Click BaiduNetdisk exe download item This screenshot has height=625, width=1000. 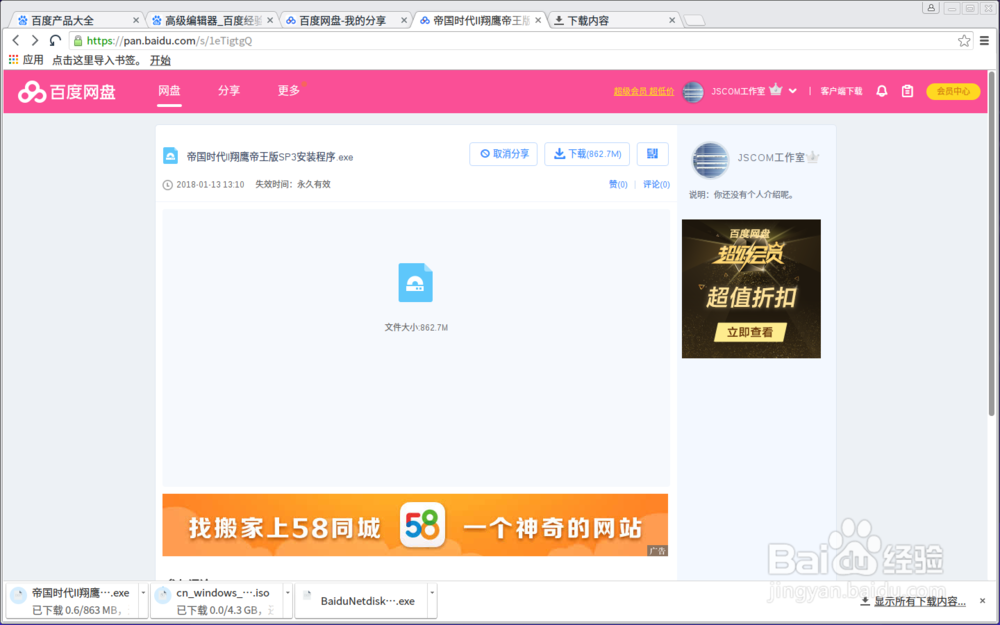pos(362,601)
